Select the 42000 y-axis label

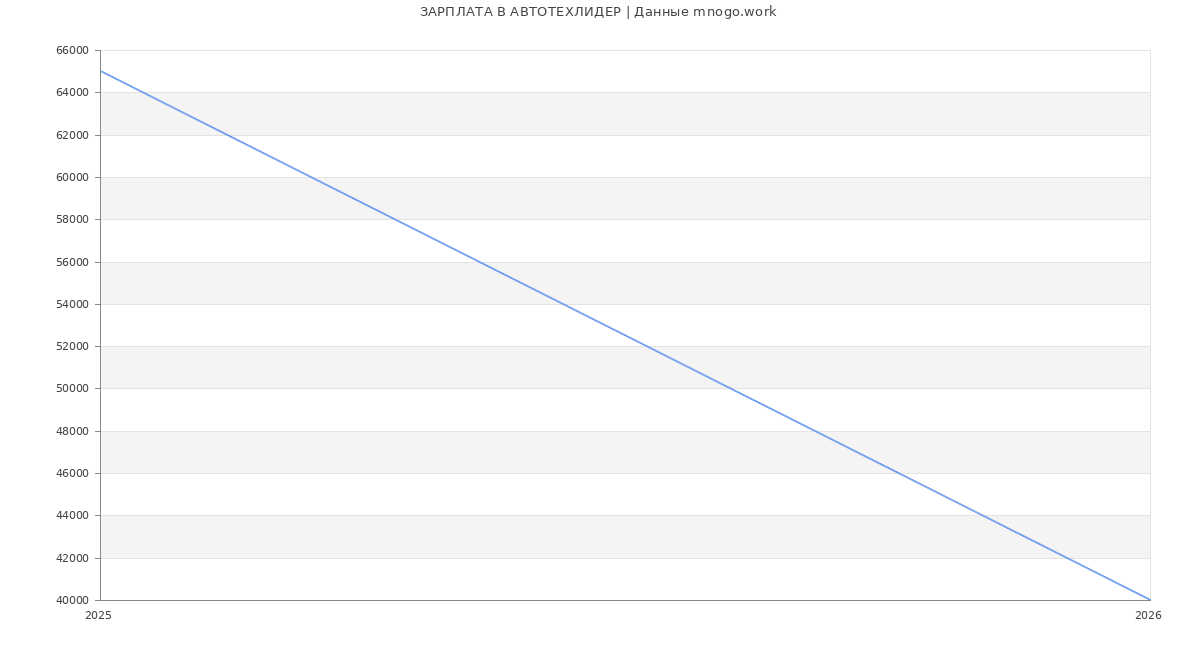pos(74,558)
